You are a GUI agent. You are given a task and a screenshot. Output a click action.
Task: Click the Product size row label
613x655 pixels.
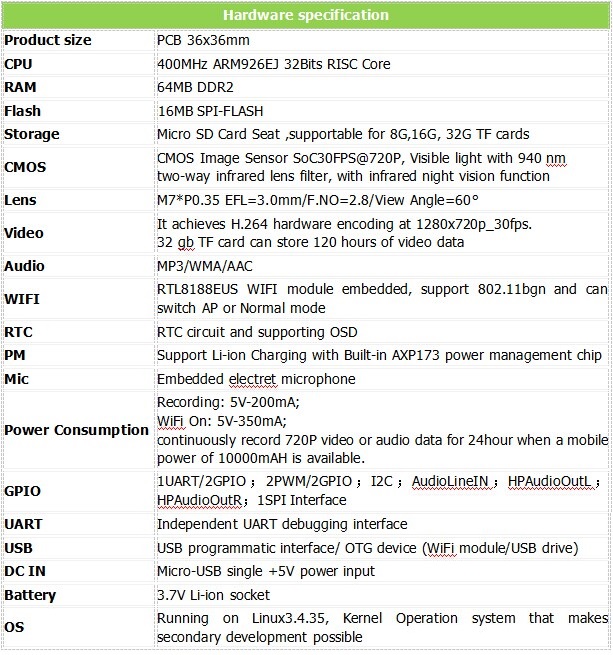48,40
